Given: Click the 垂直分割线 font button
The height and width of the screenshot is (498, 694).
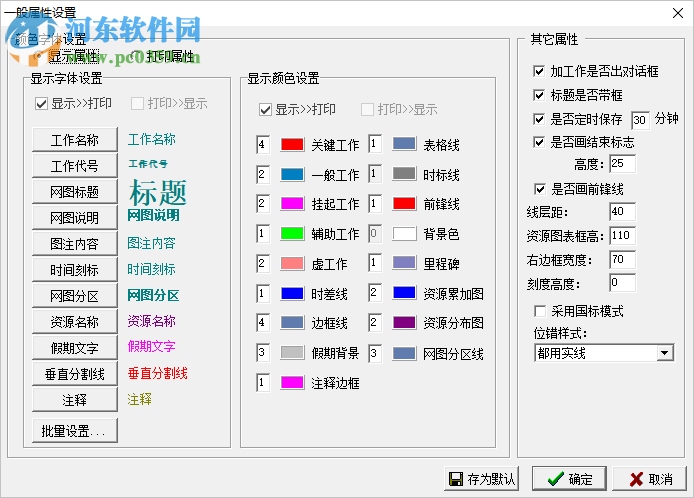Looking at the screenshot, I should click(x=75, y=374).
